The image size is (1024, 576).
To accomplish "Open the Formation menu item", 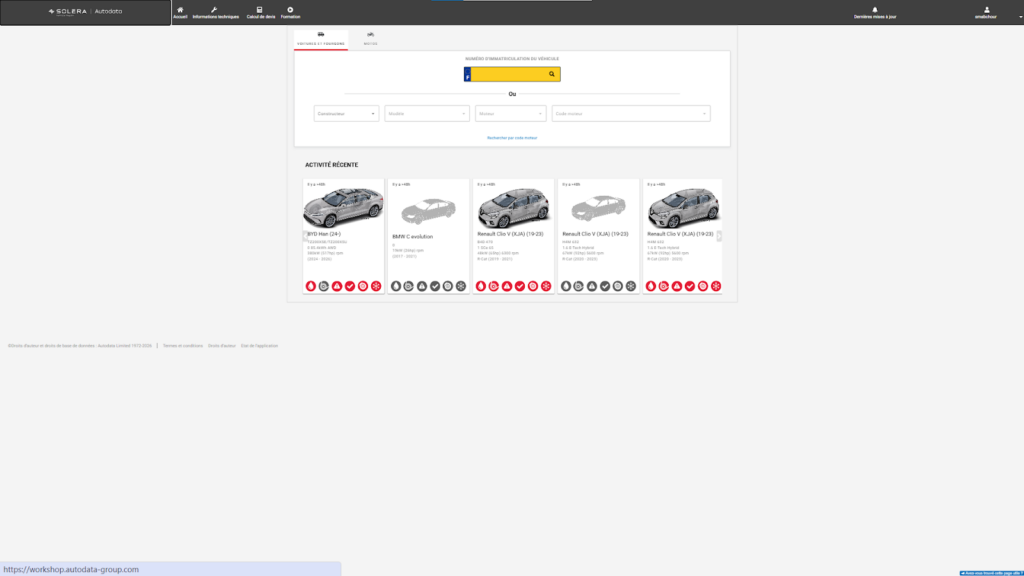I will click(x=291, y=12).
